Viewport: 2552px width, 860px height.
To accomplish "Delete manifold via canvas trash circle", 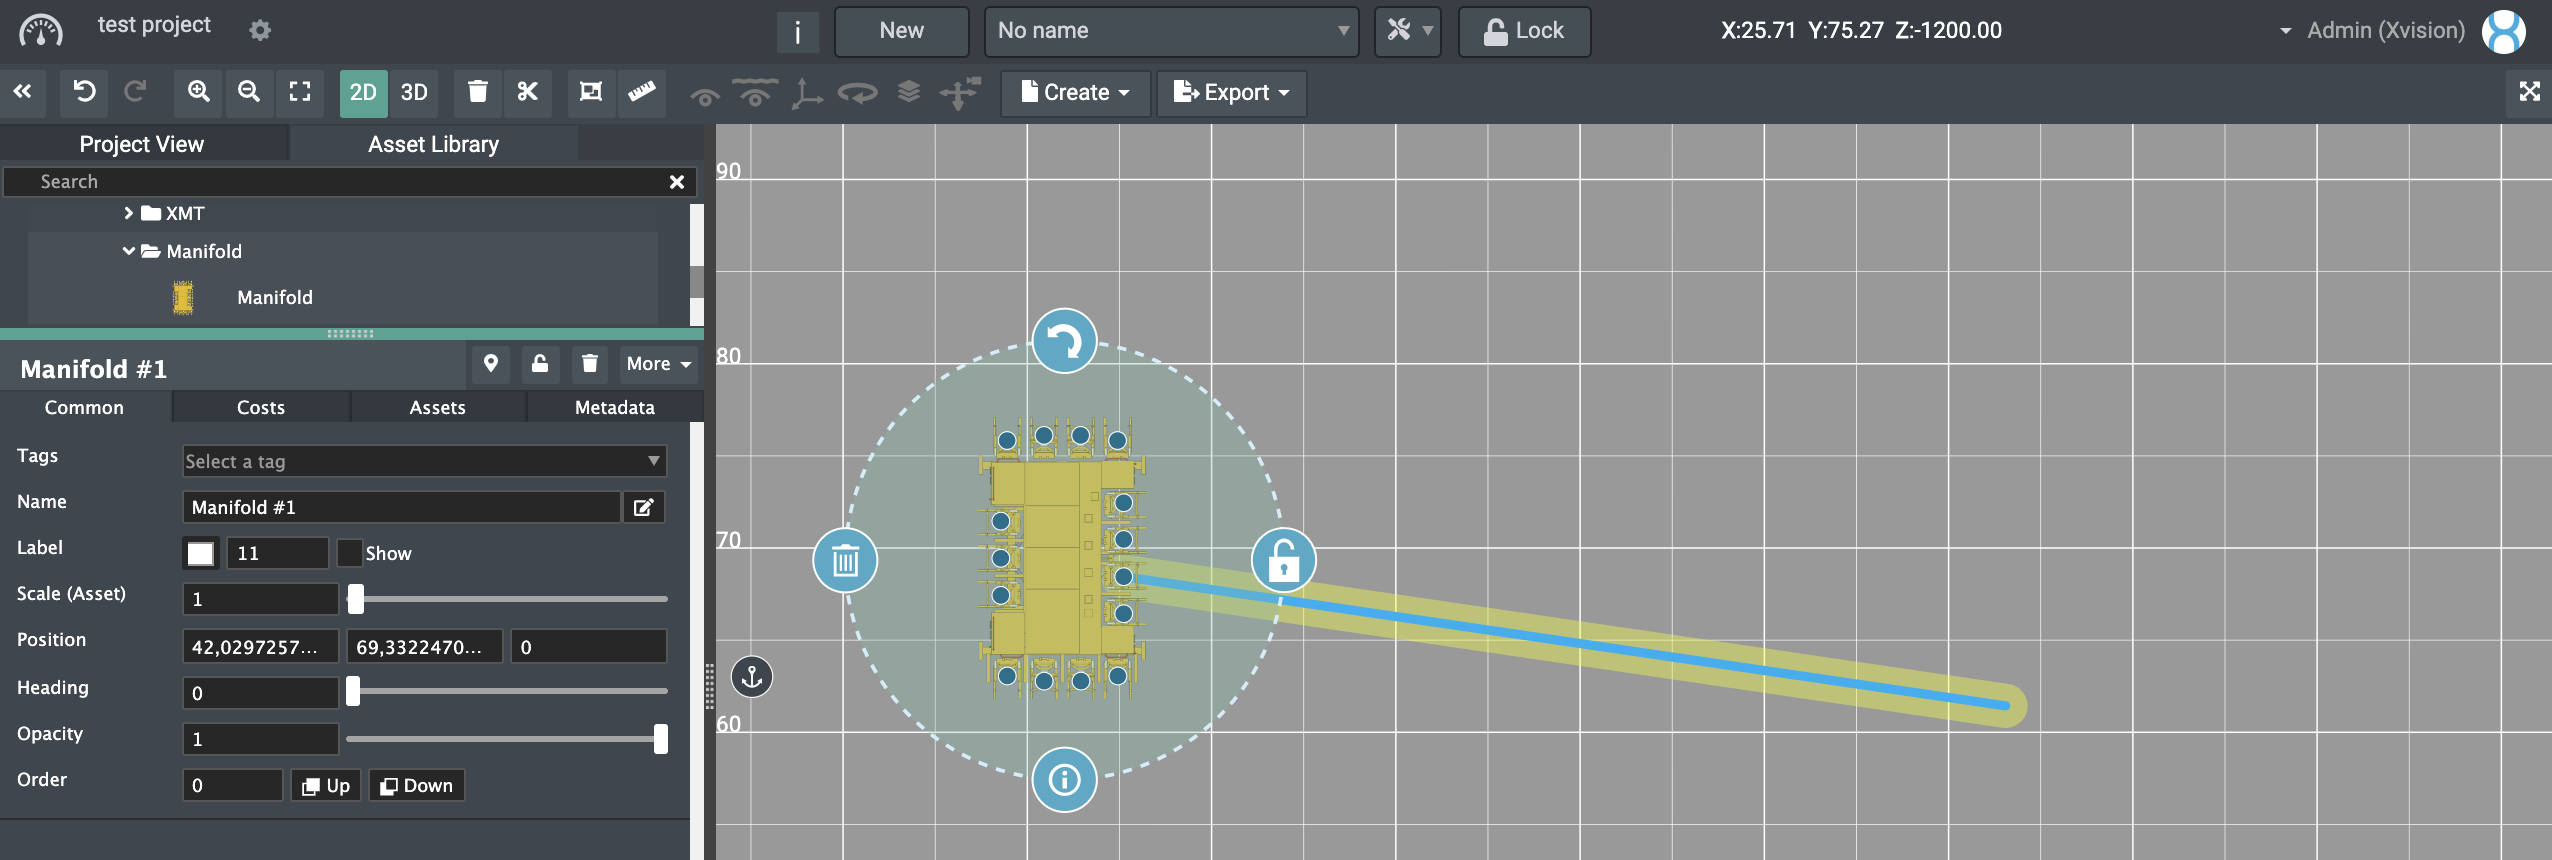I will point(845,560).
